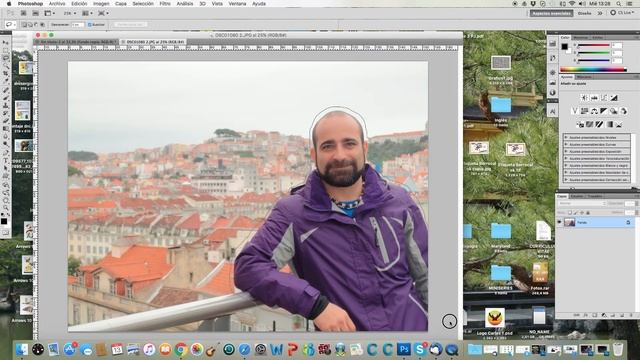Add a Black & White adjustment layer
The image size is (640, 360).
tap(604, 111)
